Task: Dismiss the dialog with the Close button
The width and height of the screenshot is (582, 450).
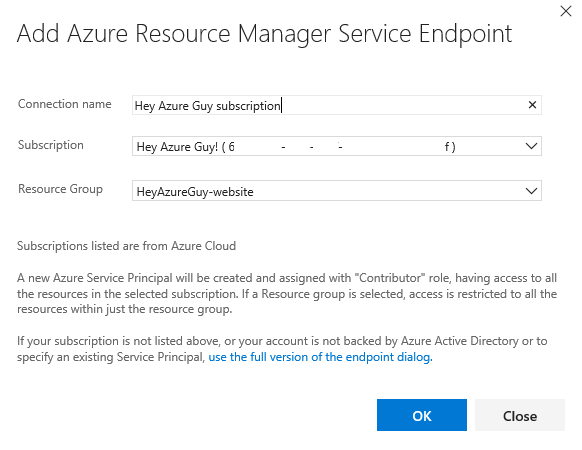Action: (520, 415)
